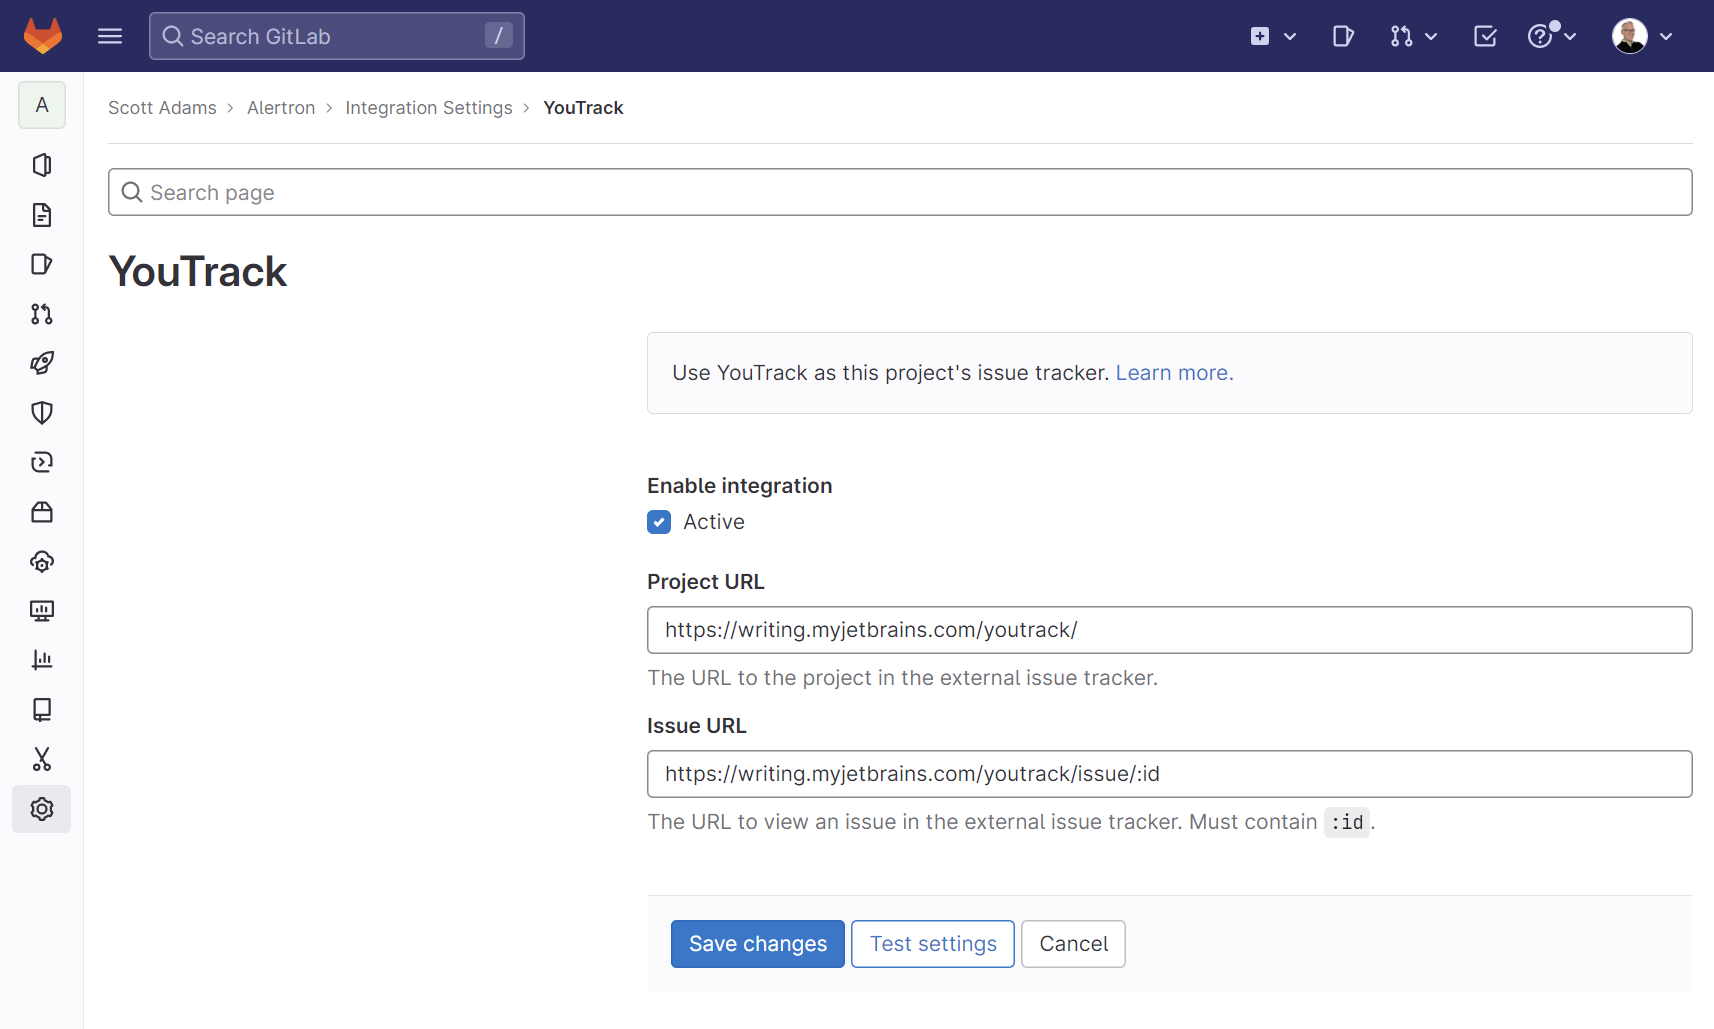Open Packages & Registries in the sidebar
The image size is (1714, 1029).
point(42,512)
